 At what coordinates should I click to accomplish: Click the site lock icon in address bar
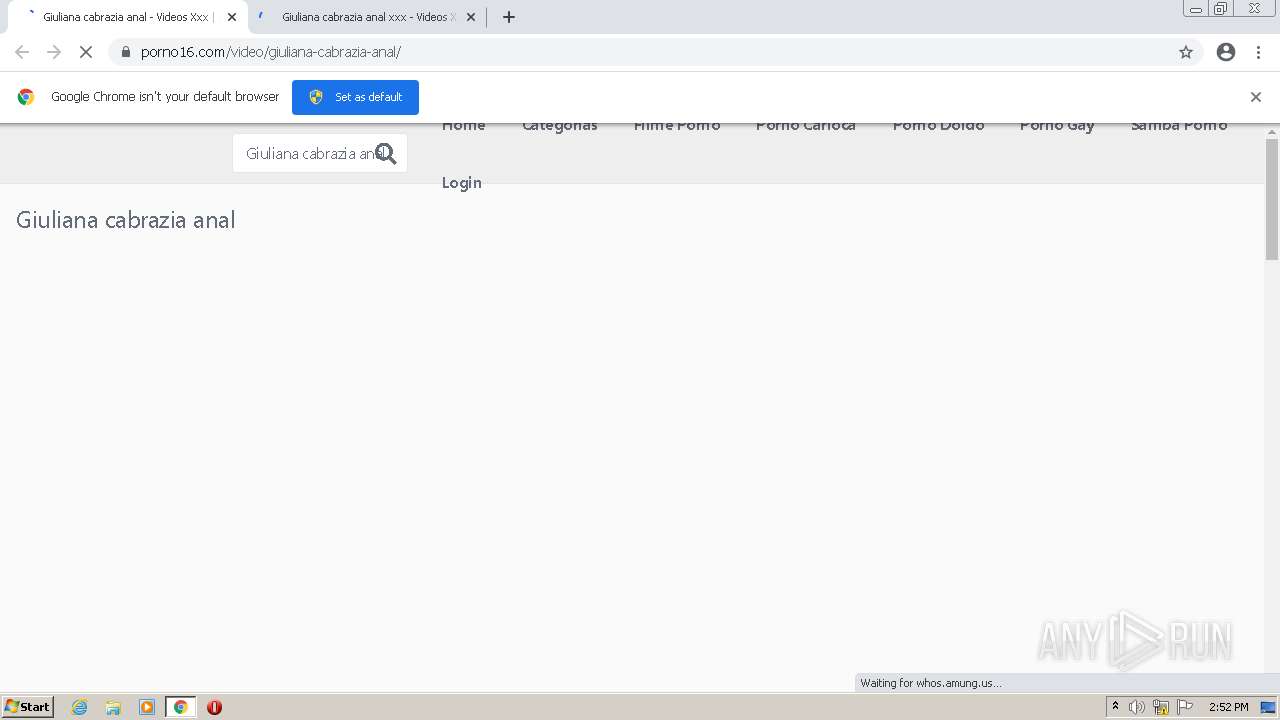pos(125,52)
